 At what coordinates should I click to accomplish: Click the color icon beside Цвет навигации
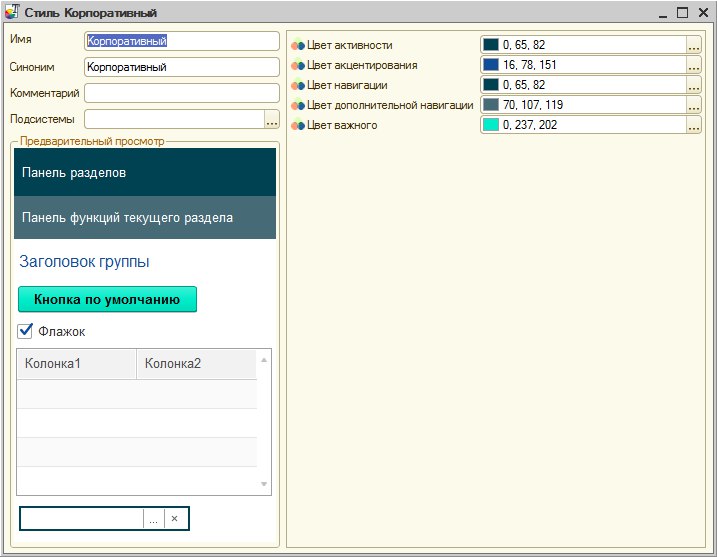[x=298, y=85]
